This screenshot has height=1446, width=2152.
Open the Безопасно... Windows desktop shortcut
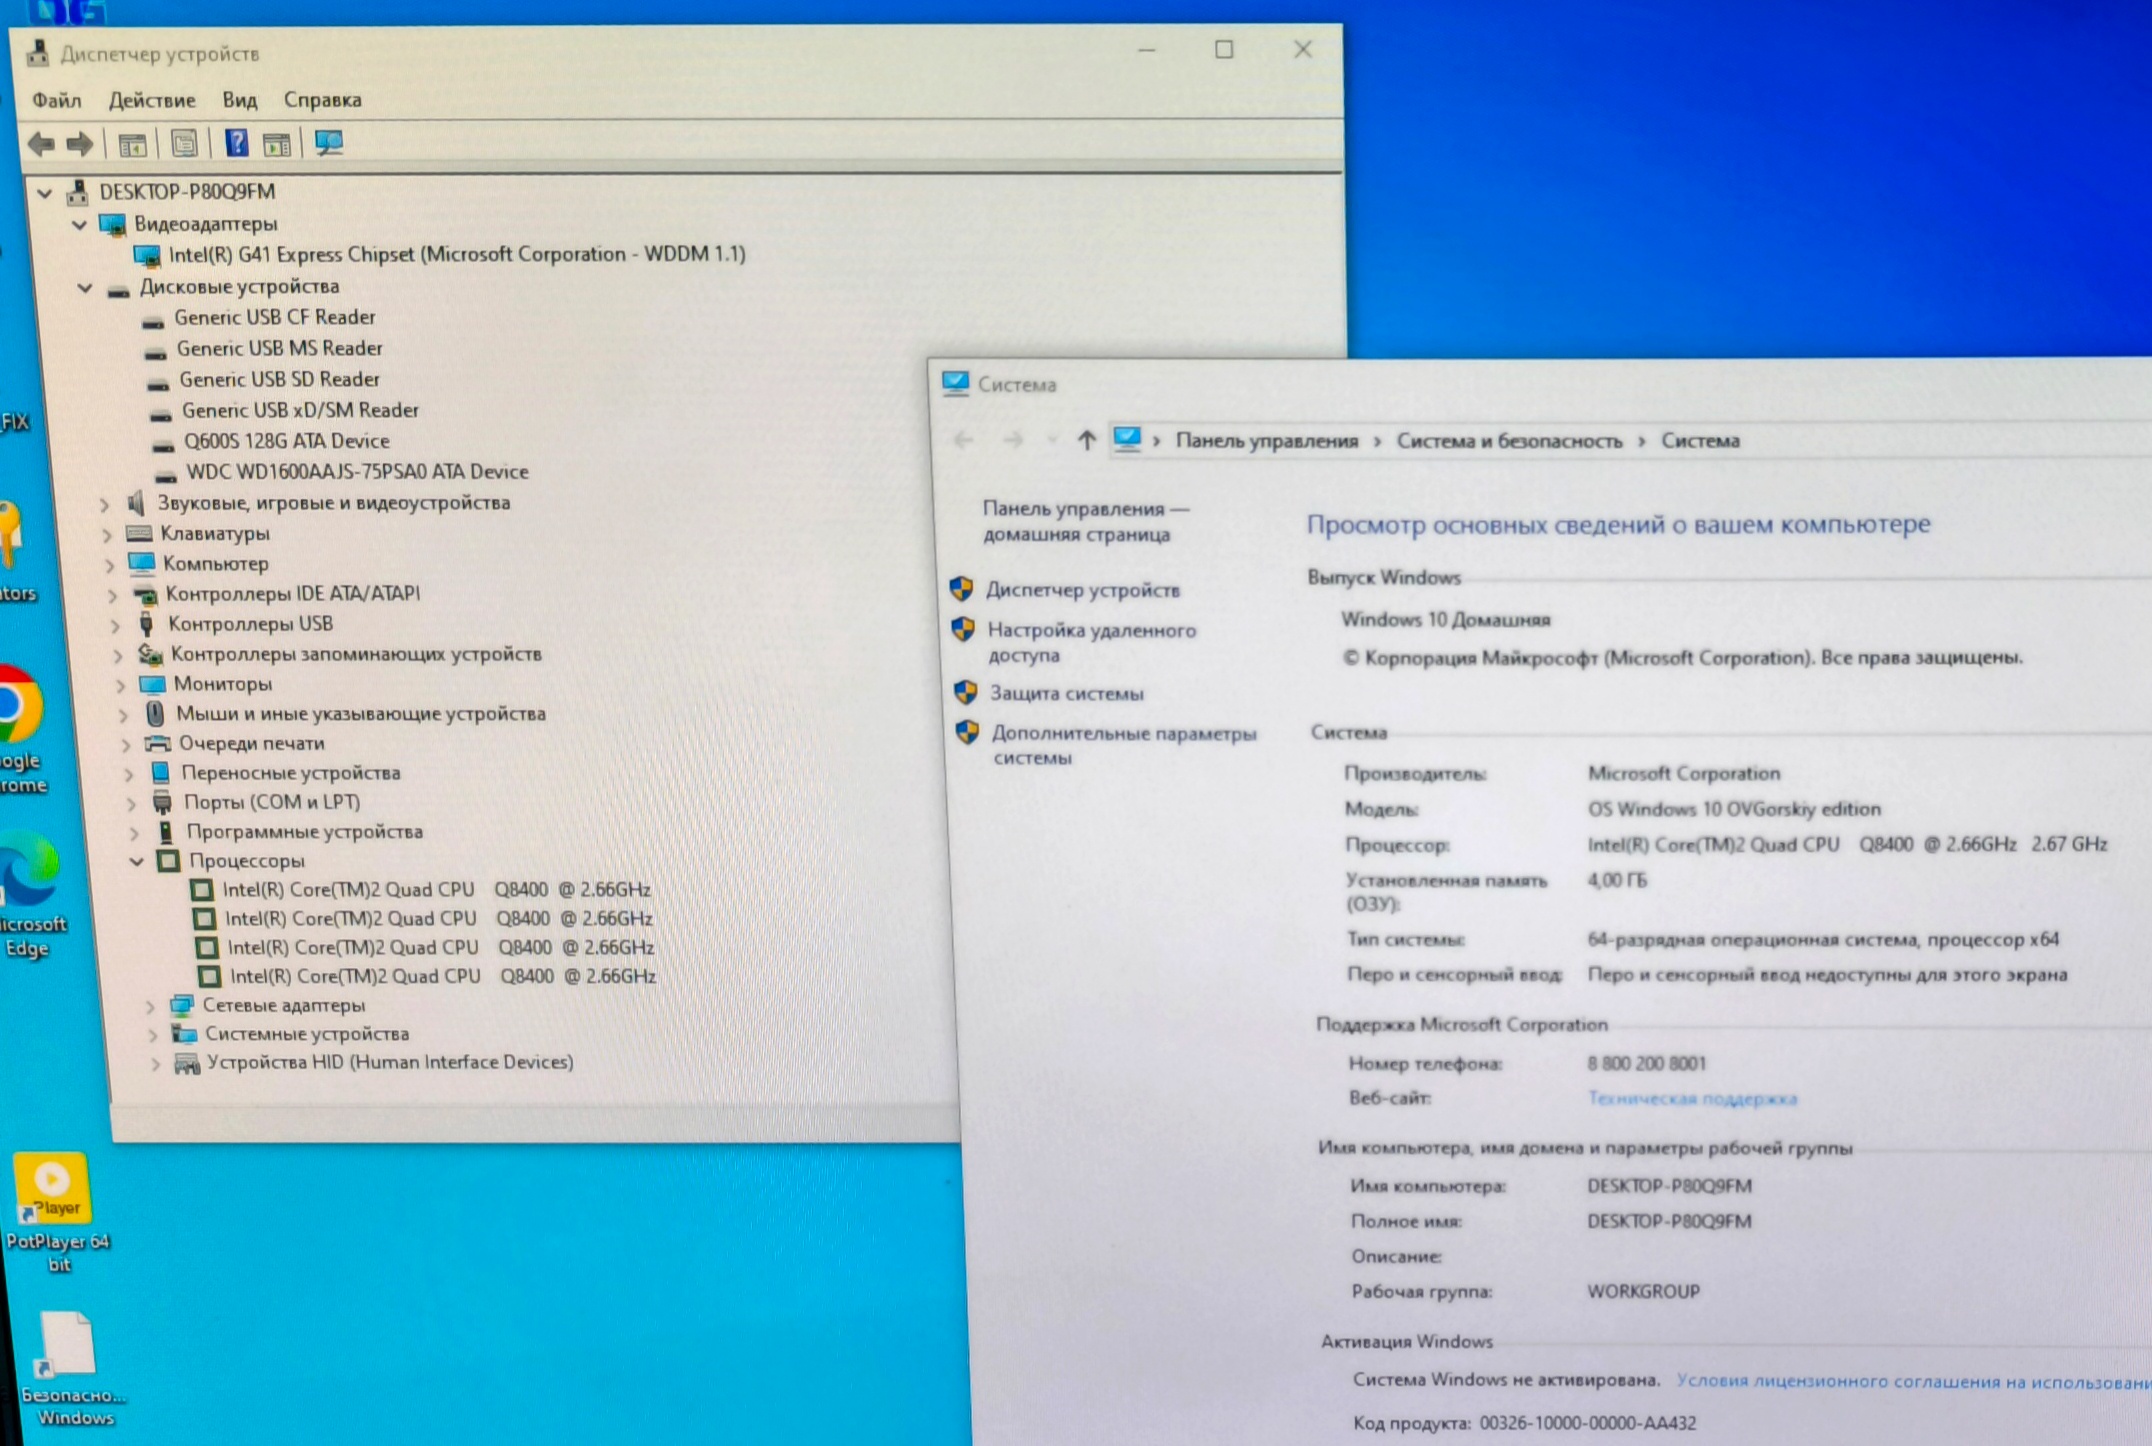coord(72,1369)
